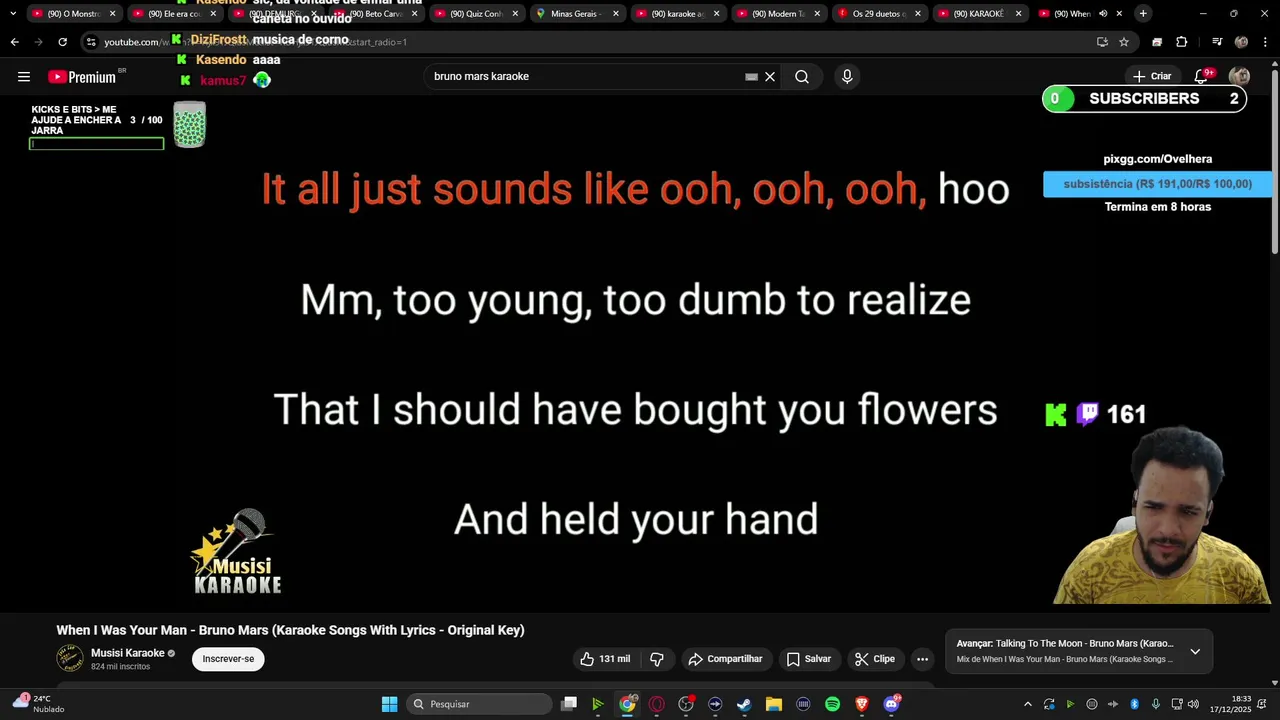
Task: Open the Windows Start menu
Action: [389, 704]
